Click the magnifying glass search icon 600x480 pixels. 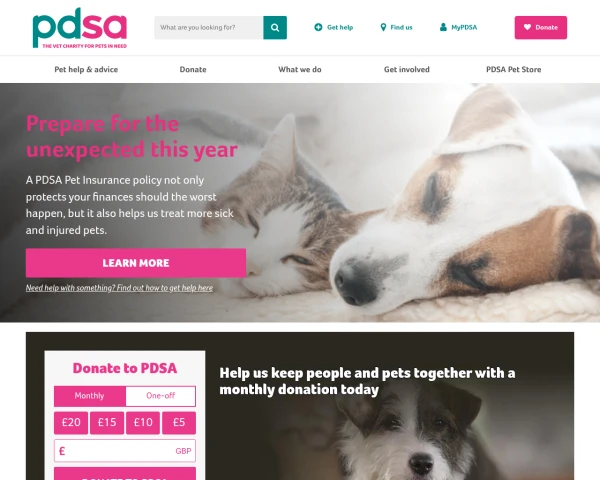coord(275,28)
